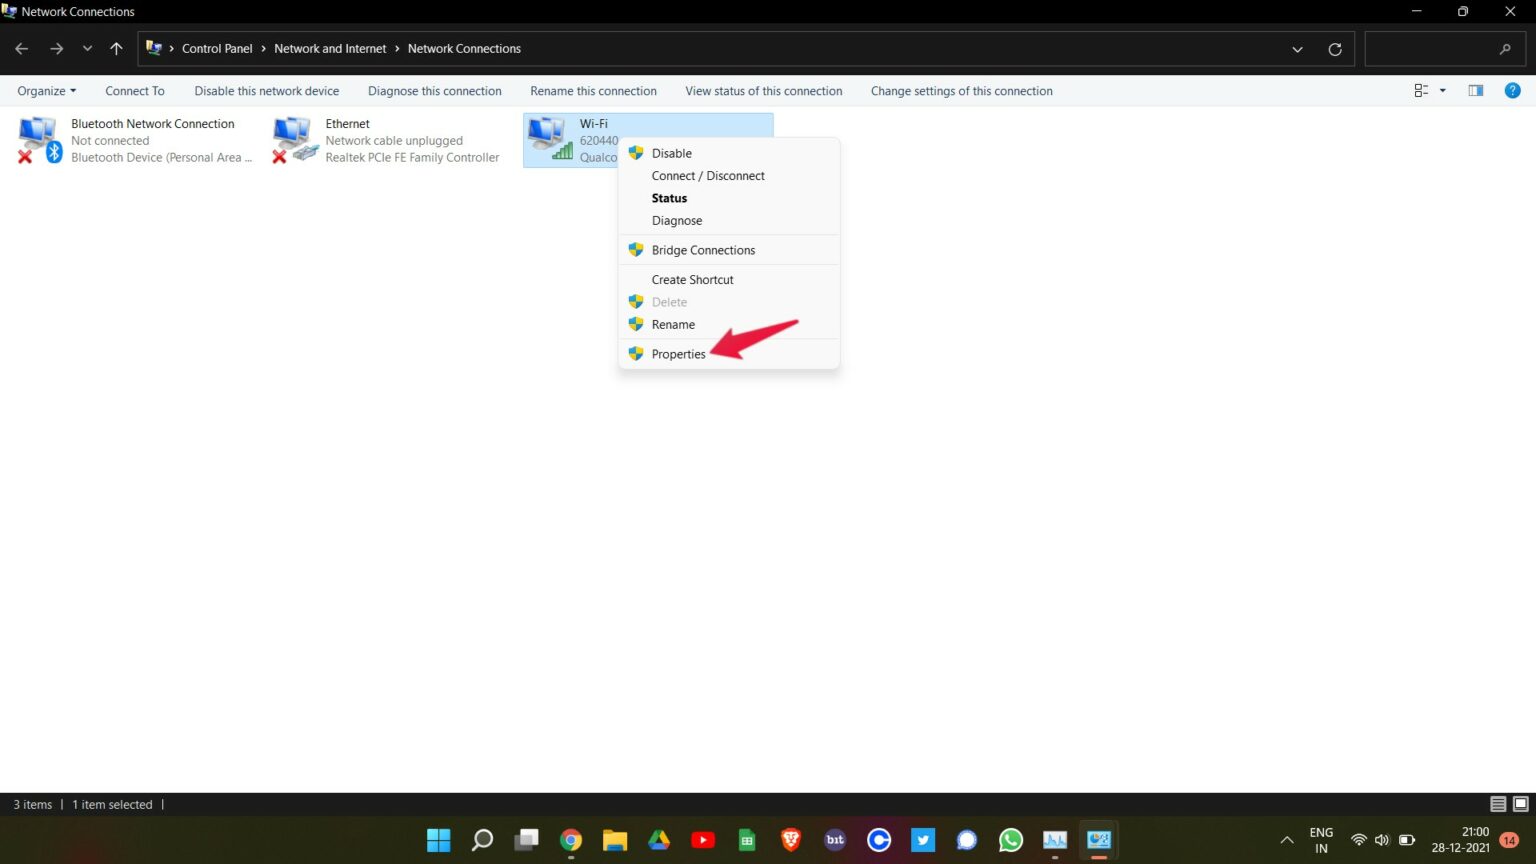Click the volume icon in system tray
The image size is (1536, 864).
coord(1381,840)
